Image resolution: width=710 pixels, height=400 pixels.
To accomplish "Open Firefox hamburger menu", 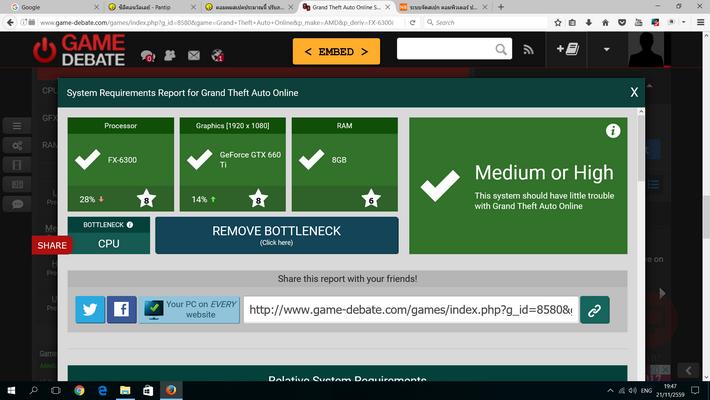I will [x=700, y=22].
